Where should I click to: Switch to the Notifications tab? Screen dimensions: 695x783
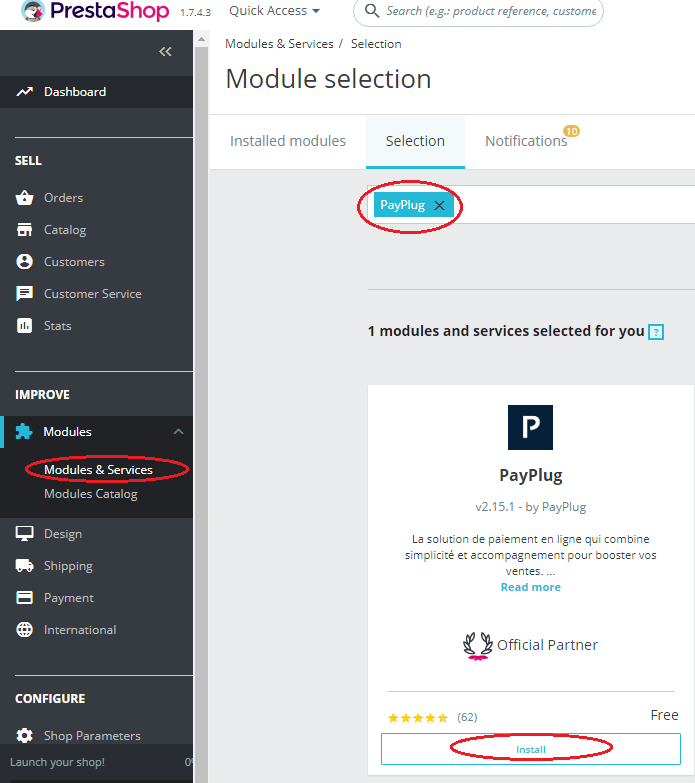(x=526, y=141)
